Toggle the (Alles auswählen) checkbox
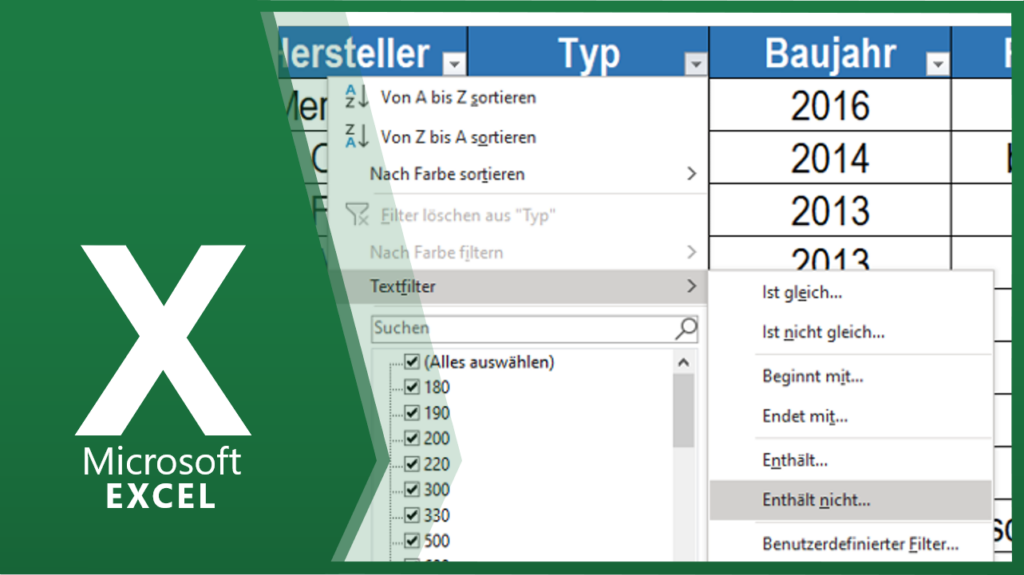This screenshot has width=1024, height=575. click(411, 361)
